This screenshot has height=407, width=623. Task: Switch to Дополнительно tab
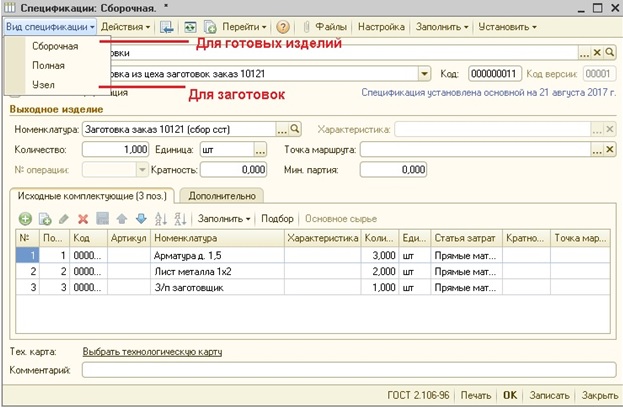pyautogui.click(x=222, y=196)
